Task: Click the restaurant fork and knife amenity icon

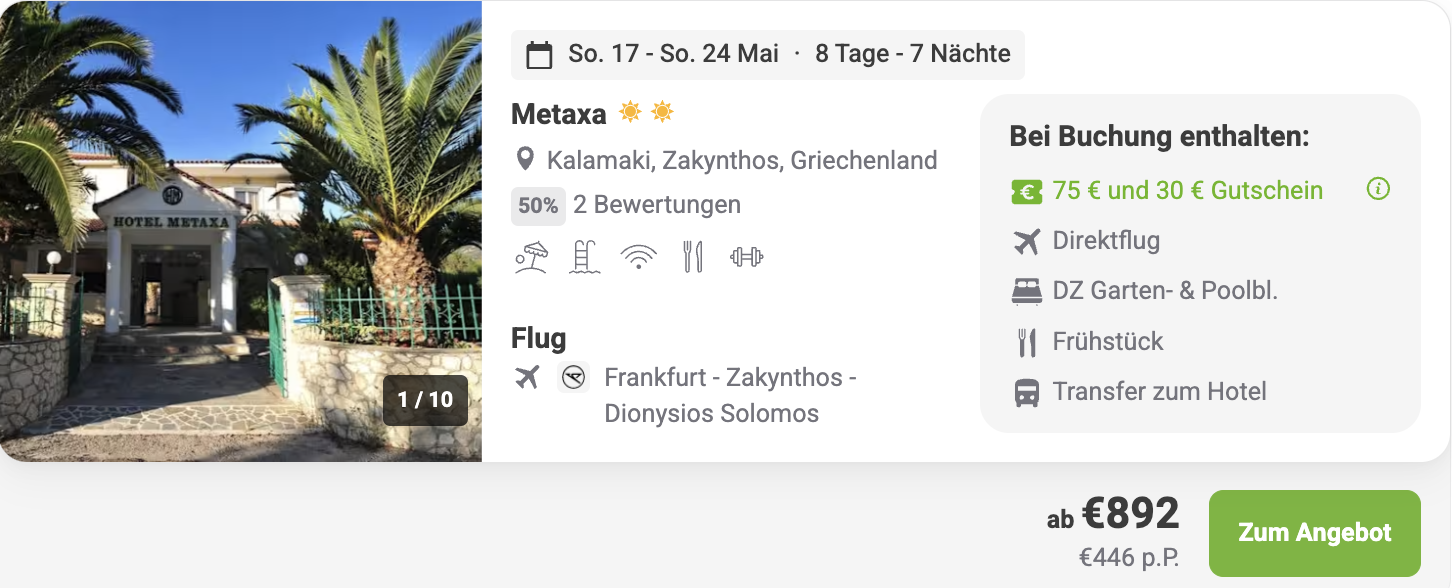Action: (x=692, y=257)
